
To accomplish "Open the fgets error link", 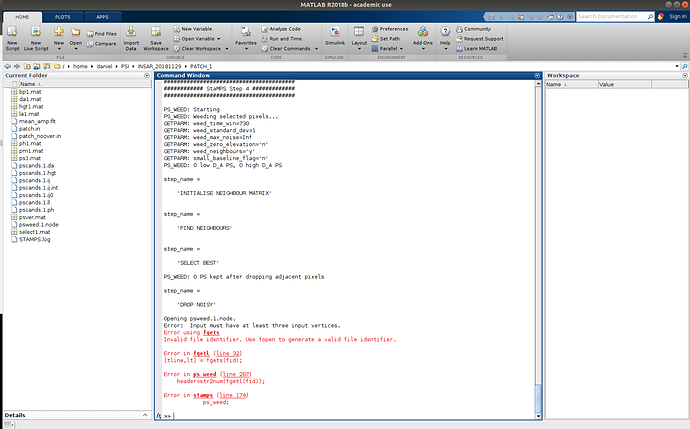I will [211, 333].
